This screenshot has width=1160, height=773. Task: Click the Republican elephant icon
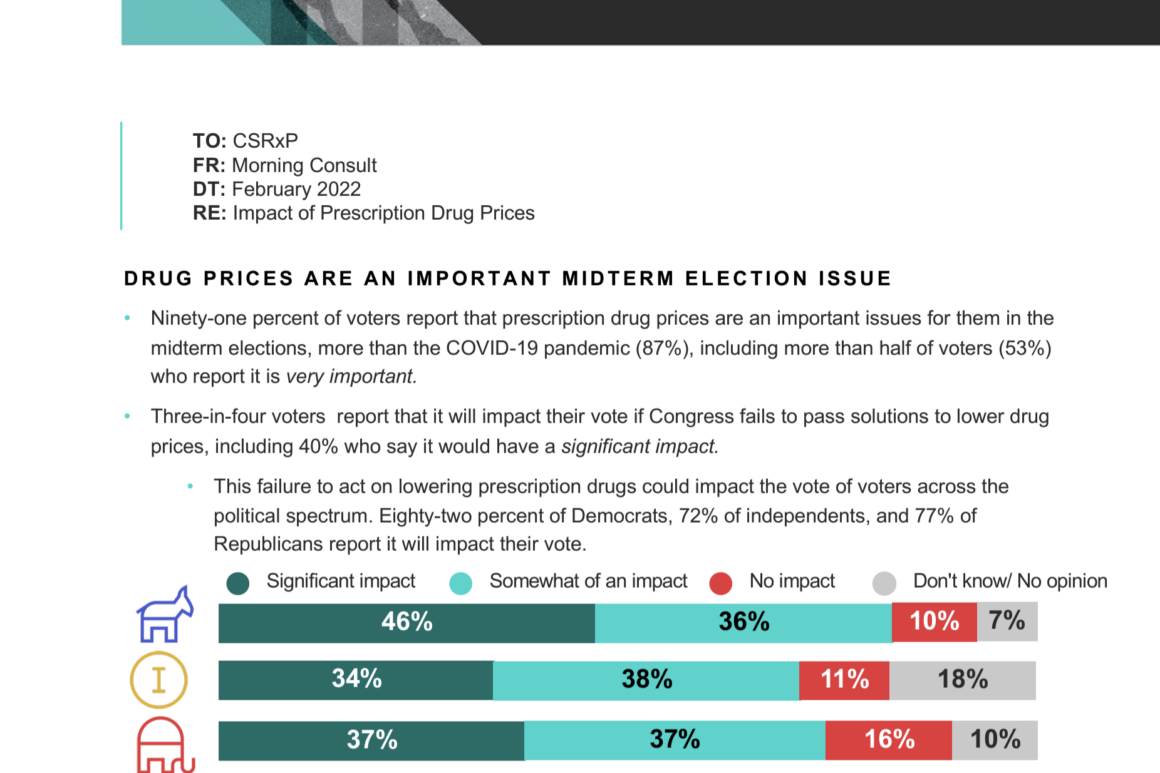pos(163,746)
